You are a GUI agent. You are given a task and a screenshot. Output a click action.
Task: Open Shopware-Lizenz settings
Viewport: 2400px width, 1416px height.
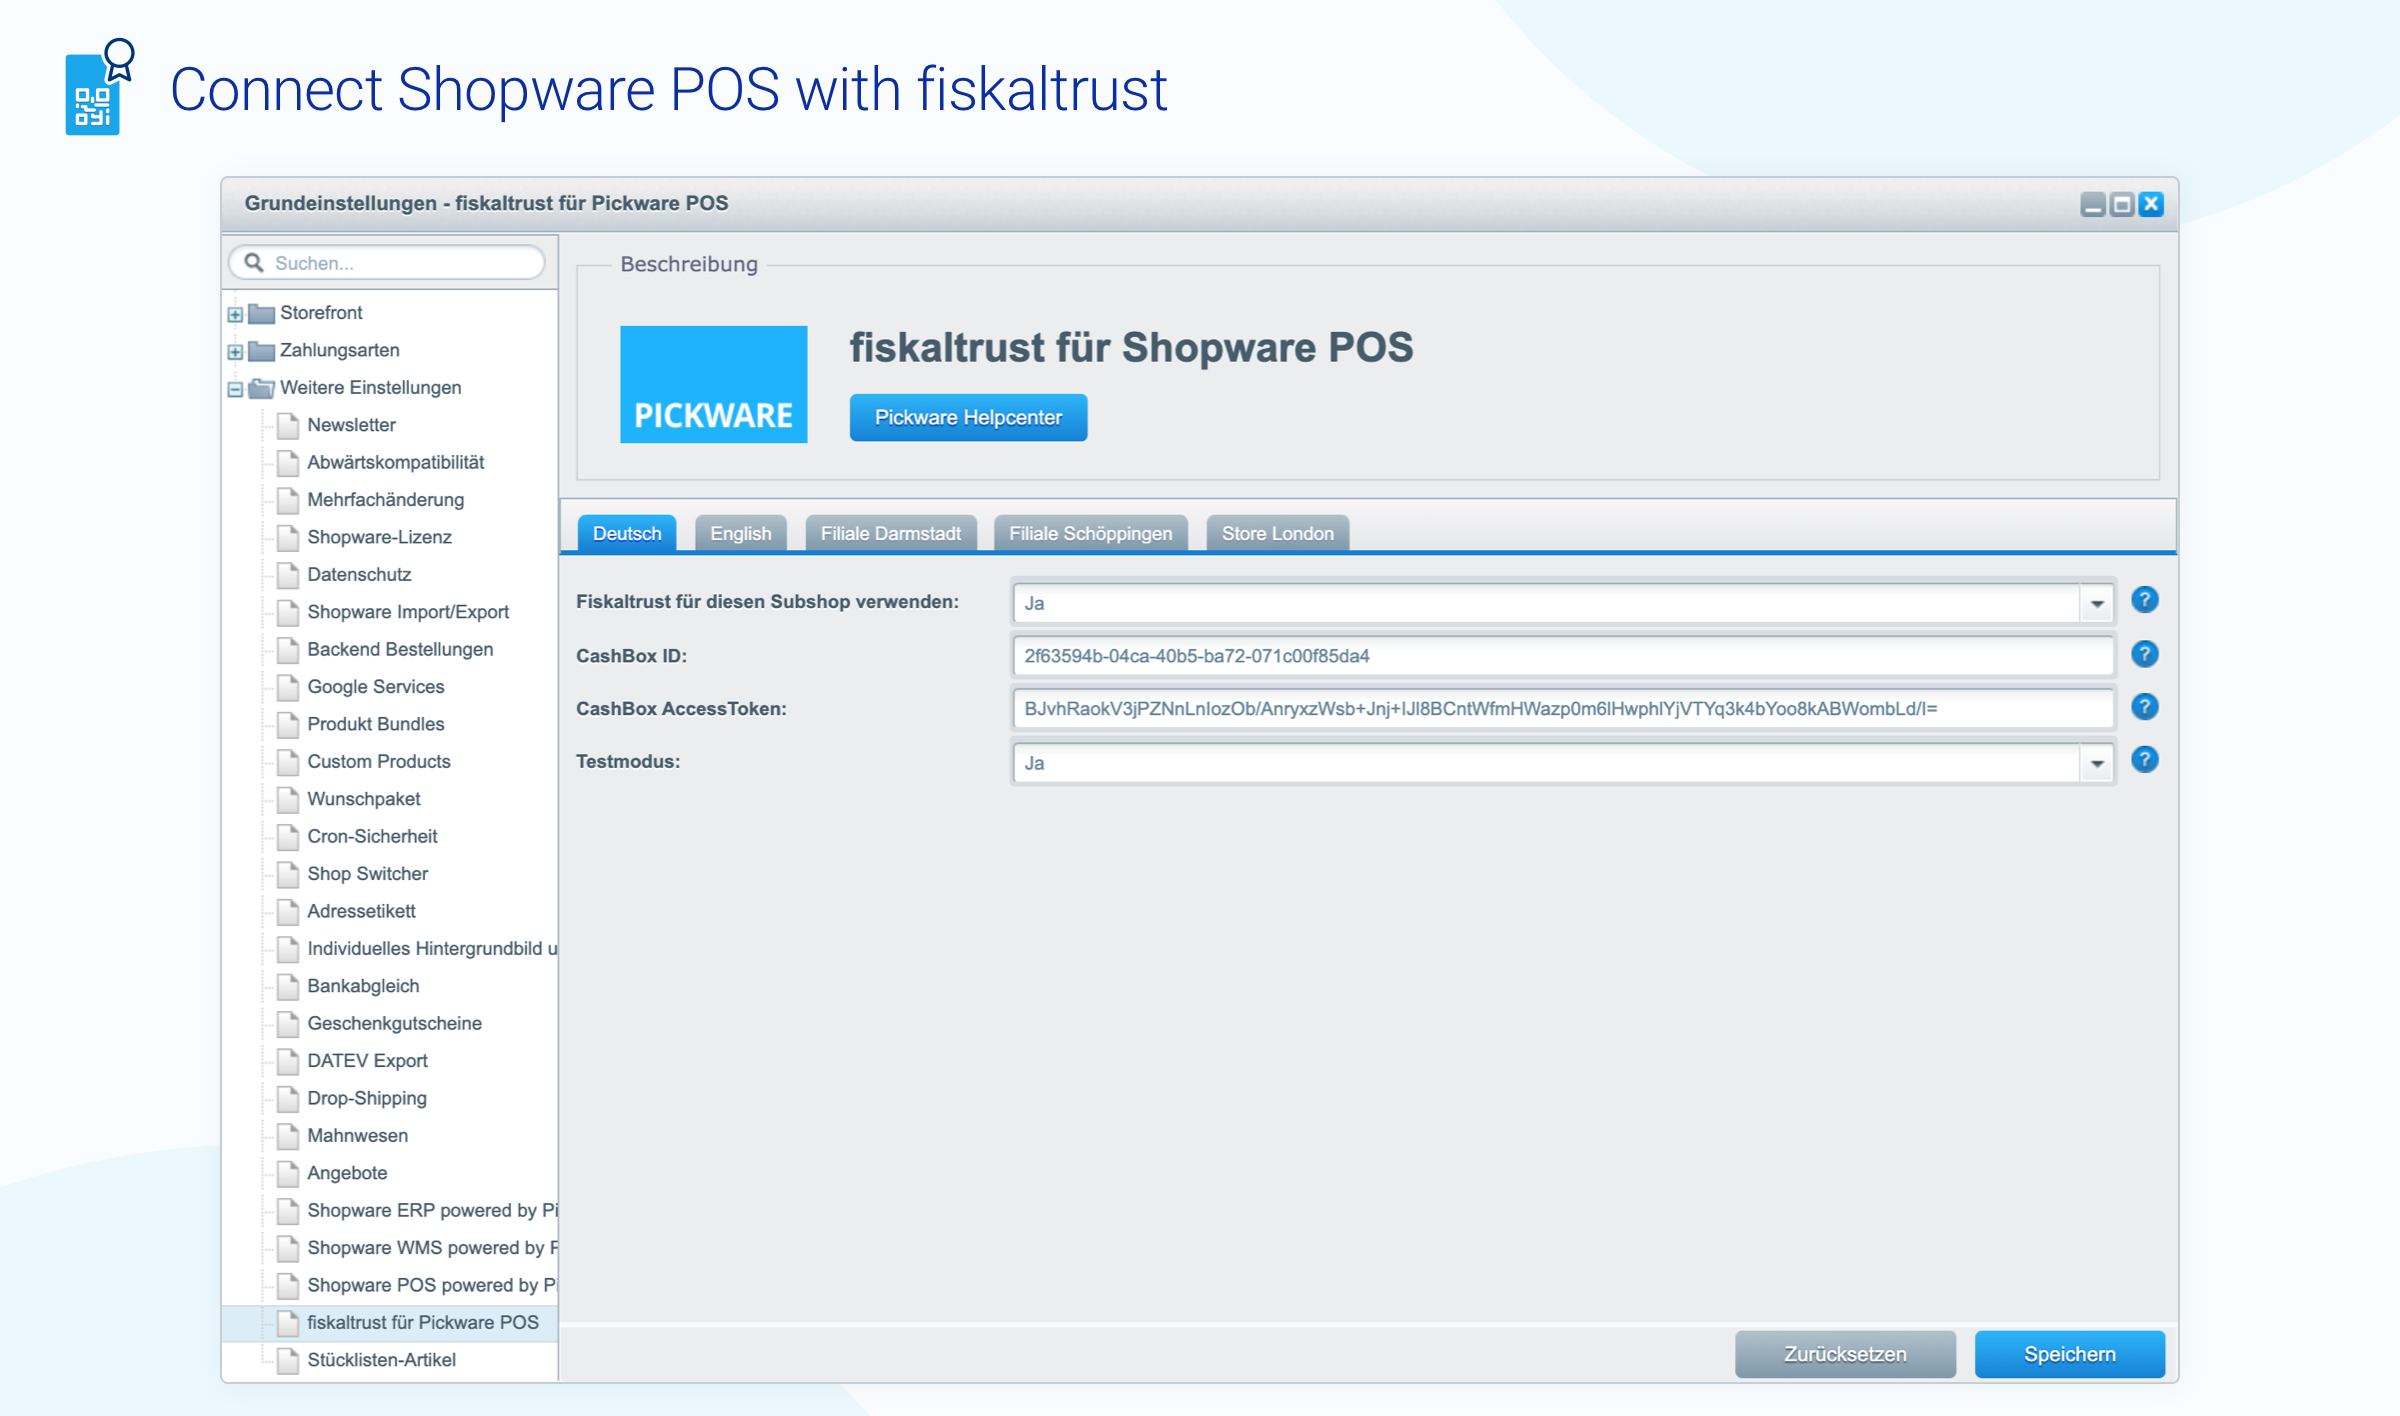(380, 537)
